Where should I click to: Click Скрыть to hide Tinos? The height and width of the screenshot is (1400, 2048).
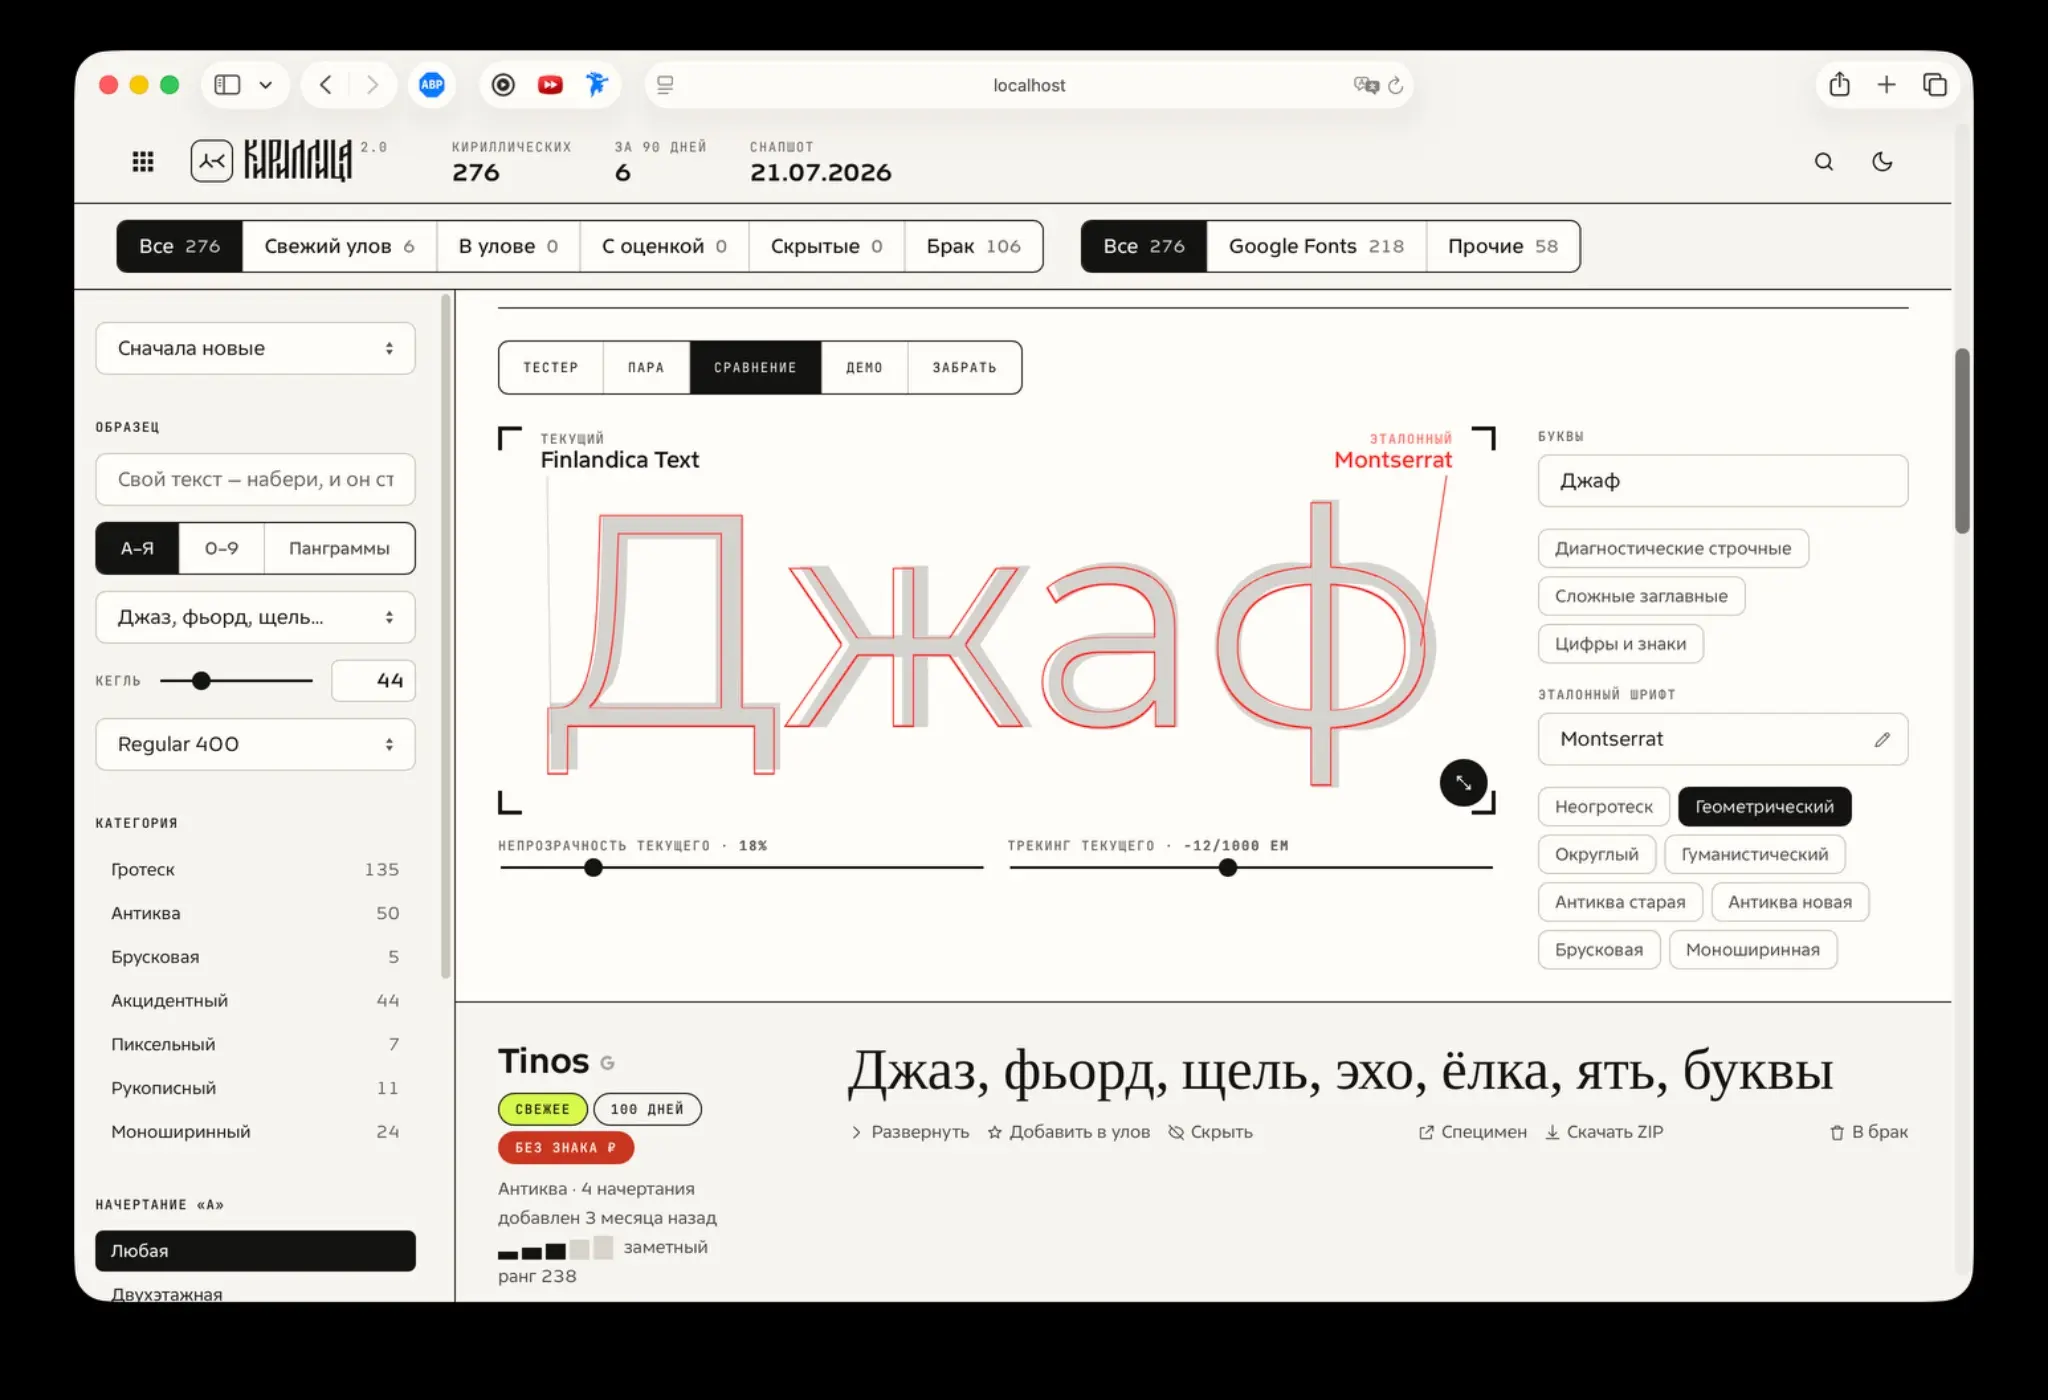[x=1210, y=1132]
